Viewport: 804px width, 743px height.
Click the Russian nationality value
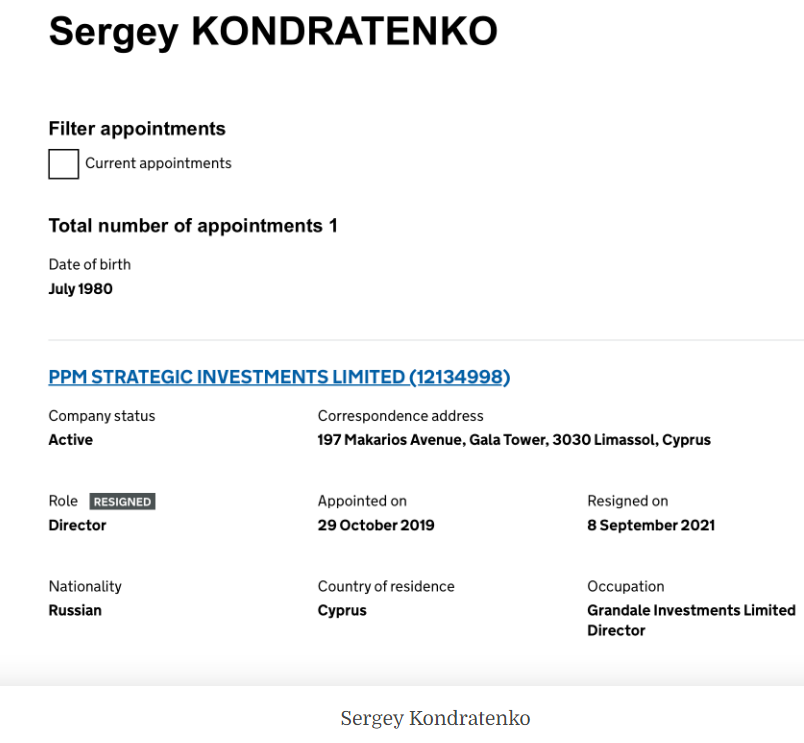[75, 610]
